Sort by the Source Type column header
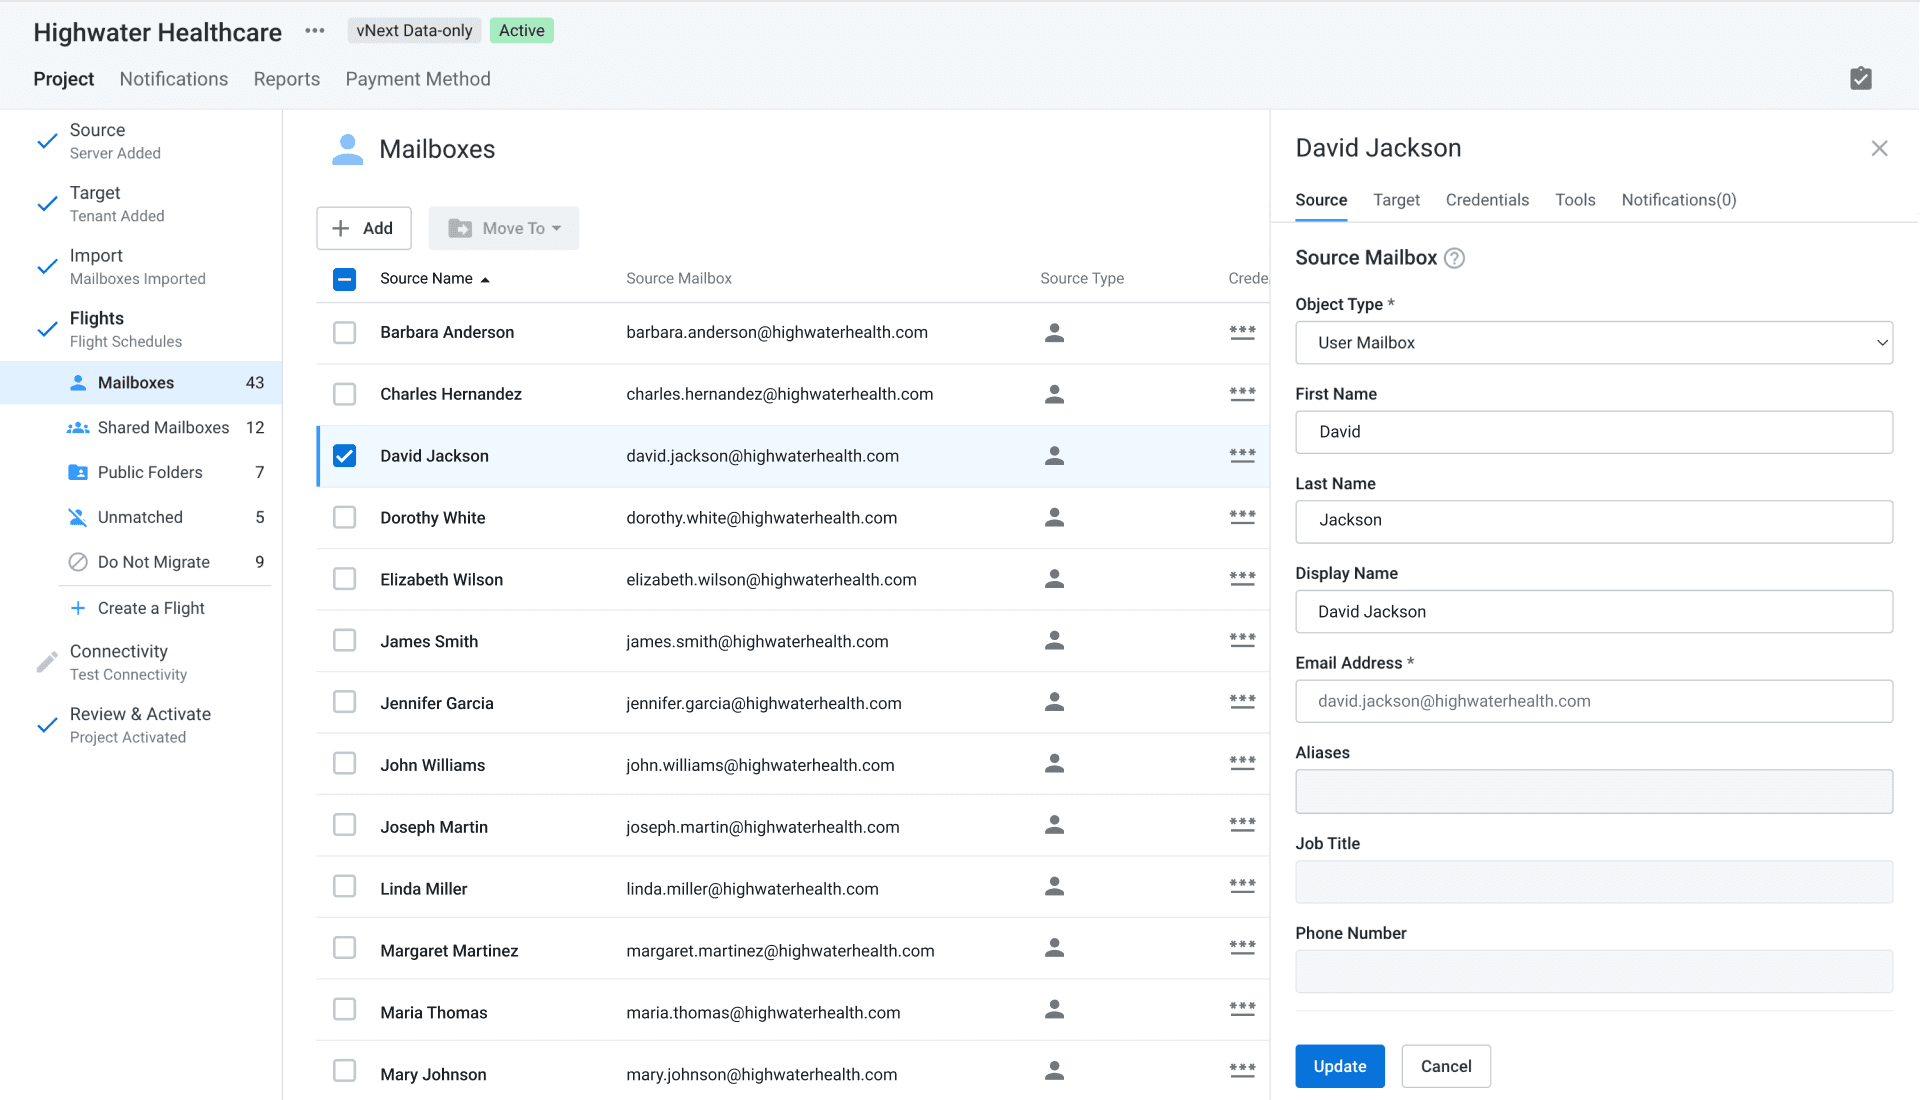 pos(1081,279)
